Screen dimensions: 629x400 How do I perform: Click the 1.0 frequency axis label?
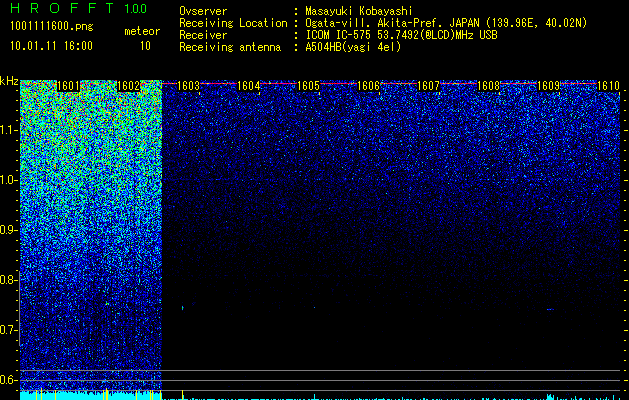point(9,181)
